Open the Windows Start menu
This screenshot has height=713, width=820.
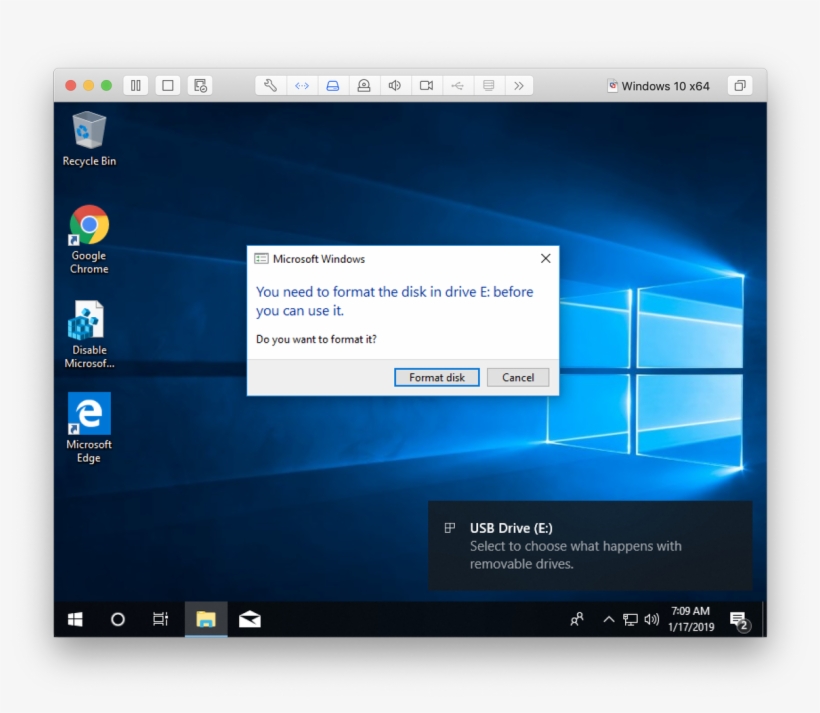75,619
